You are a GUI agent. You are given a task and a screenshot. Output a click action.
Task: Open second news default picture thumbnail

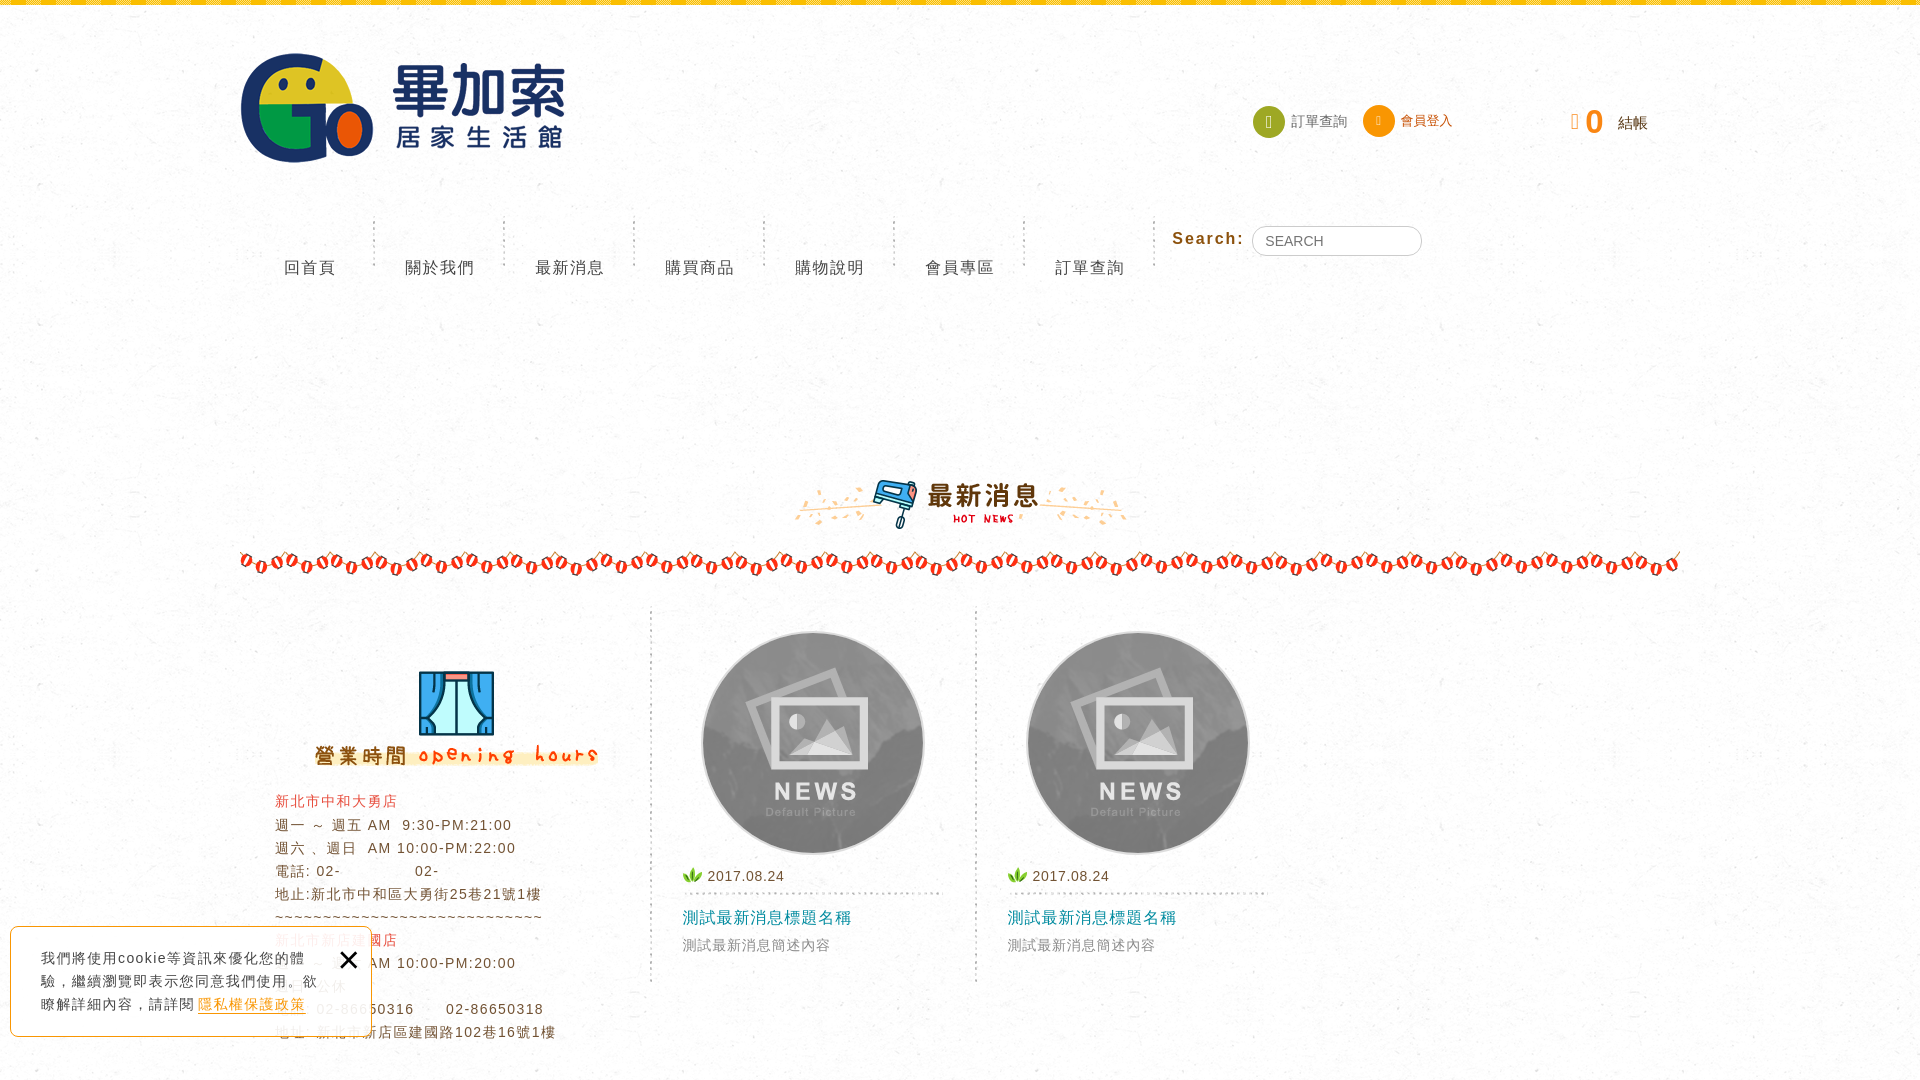[x=1138, y=743]
